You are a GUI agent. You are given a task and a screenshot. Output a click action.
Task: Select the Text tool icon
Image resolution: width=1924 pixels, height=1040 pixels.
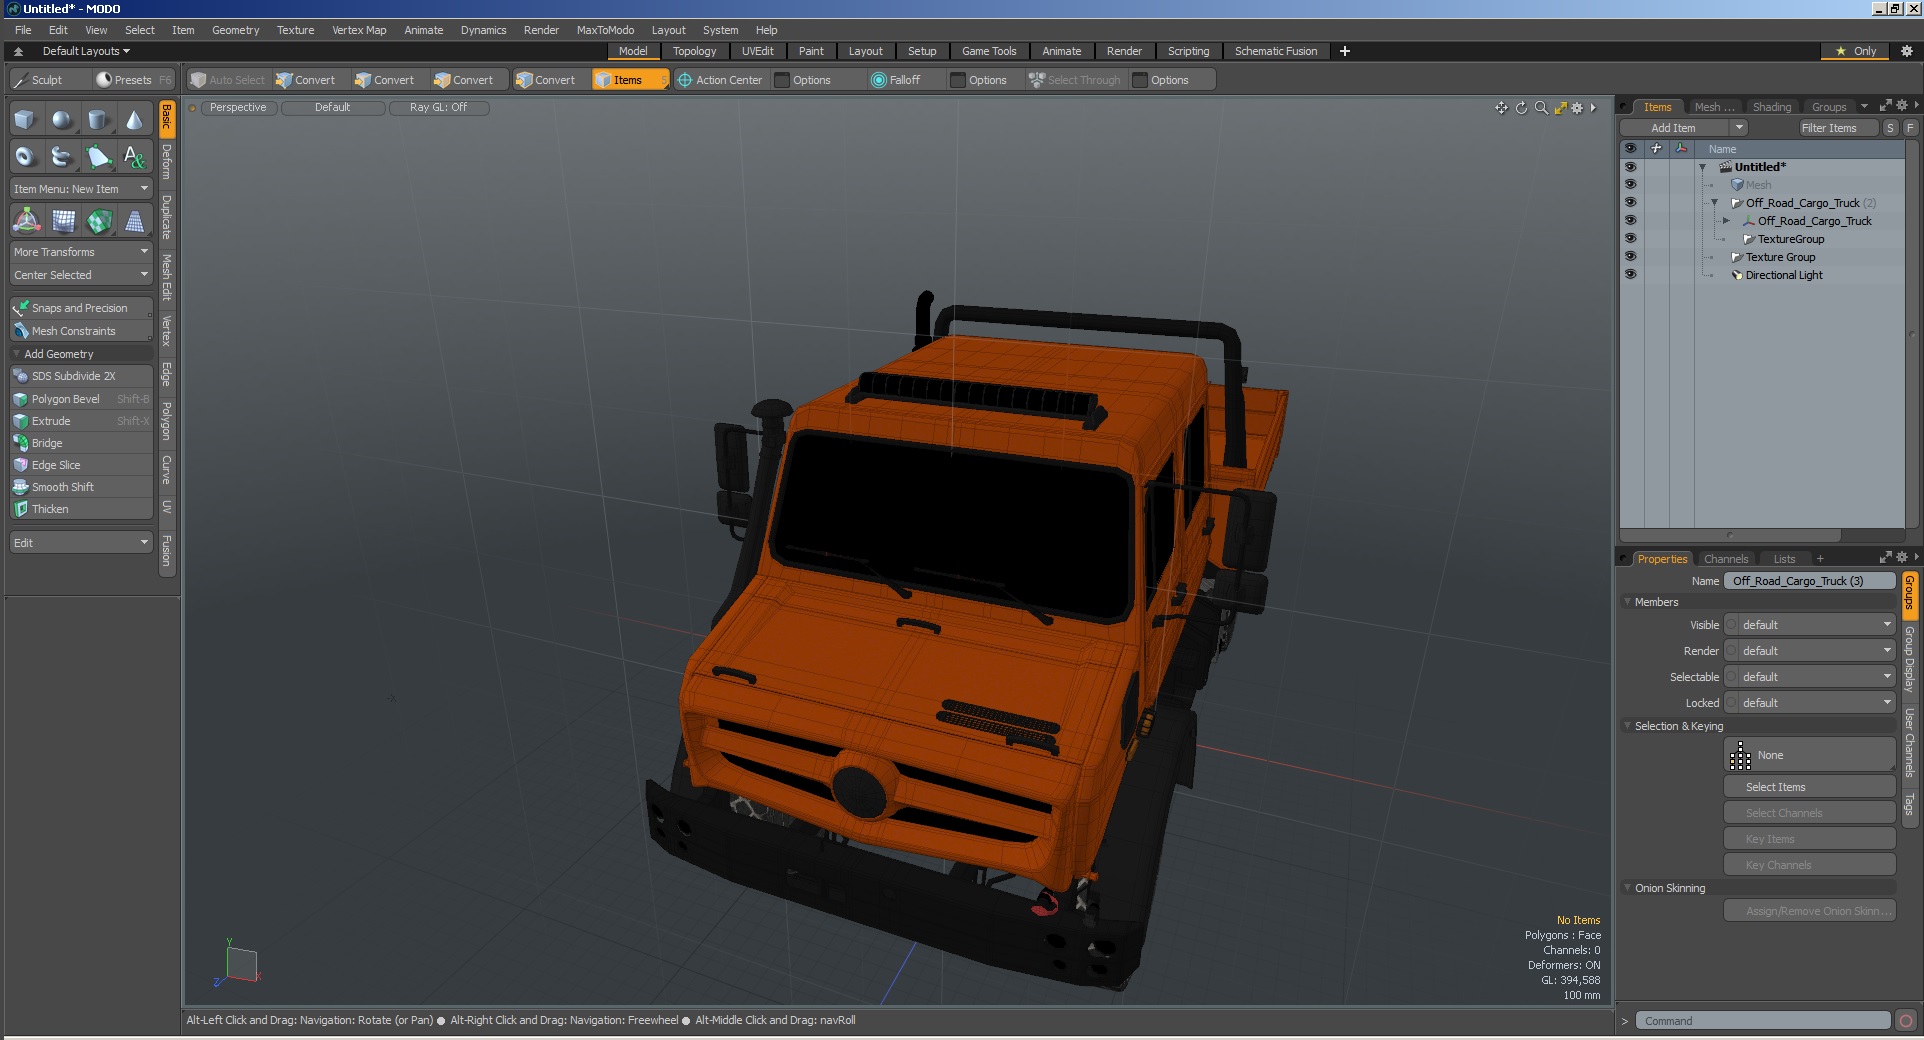tap(134, 156)
